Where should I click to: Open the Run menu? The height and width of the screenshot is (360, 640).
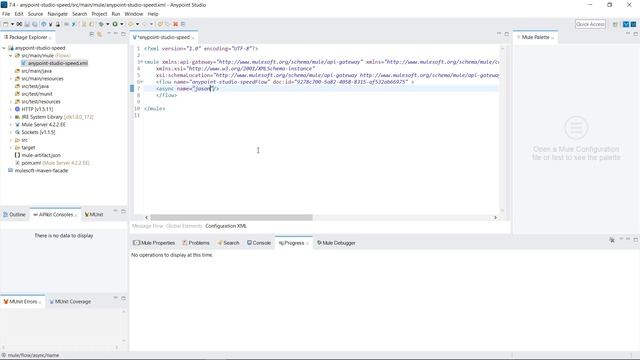[x=116, y=14]
